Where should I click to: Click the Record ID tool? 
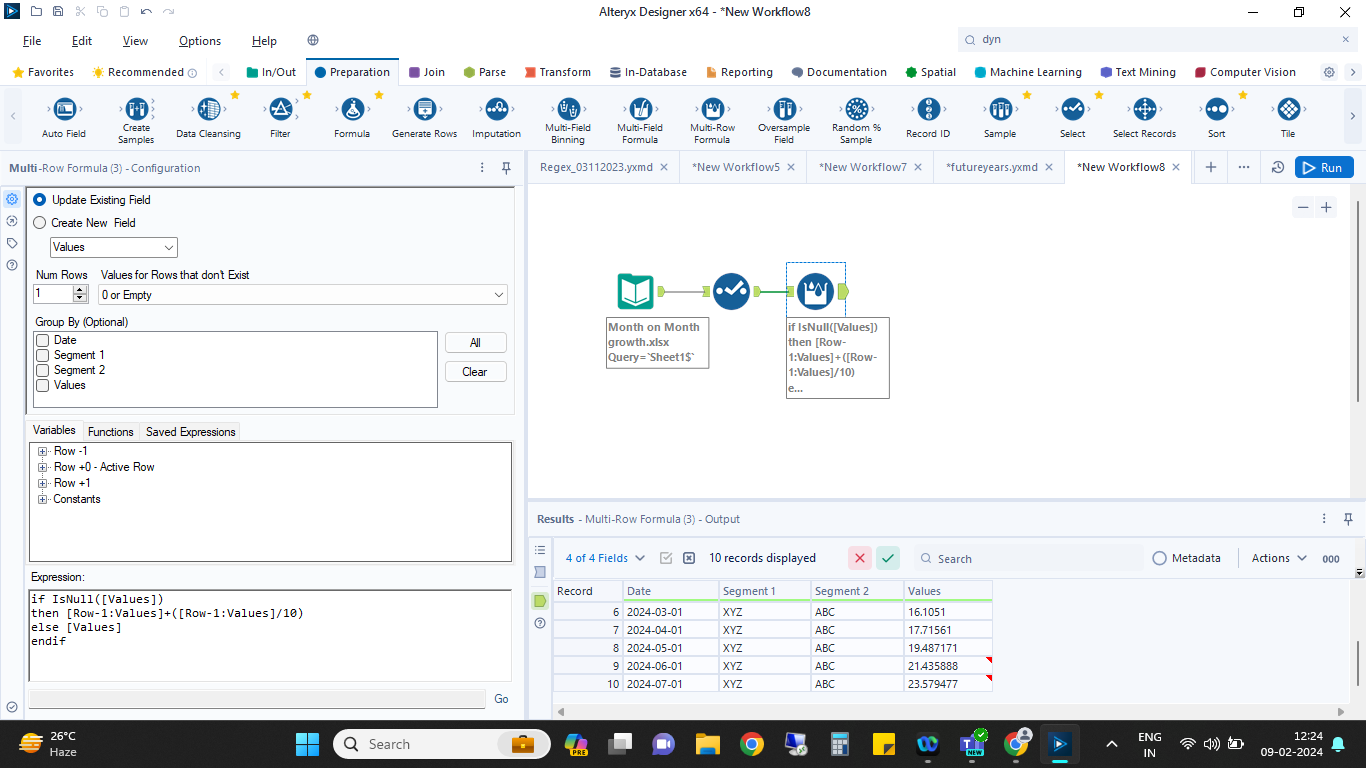coord(927,110)
